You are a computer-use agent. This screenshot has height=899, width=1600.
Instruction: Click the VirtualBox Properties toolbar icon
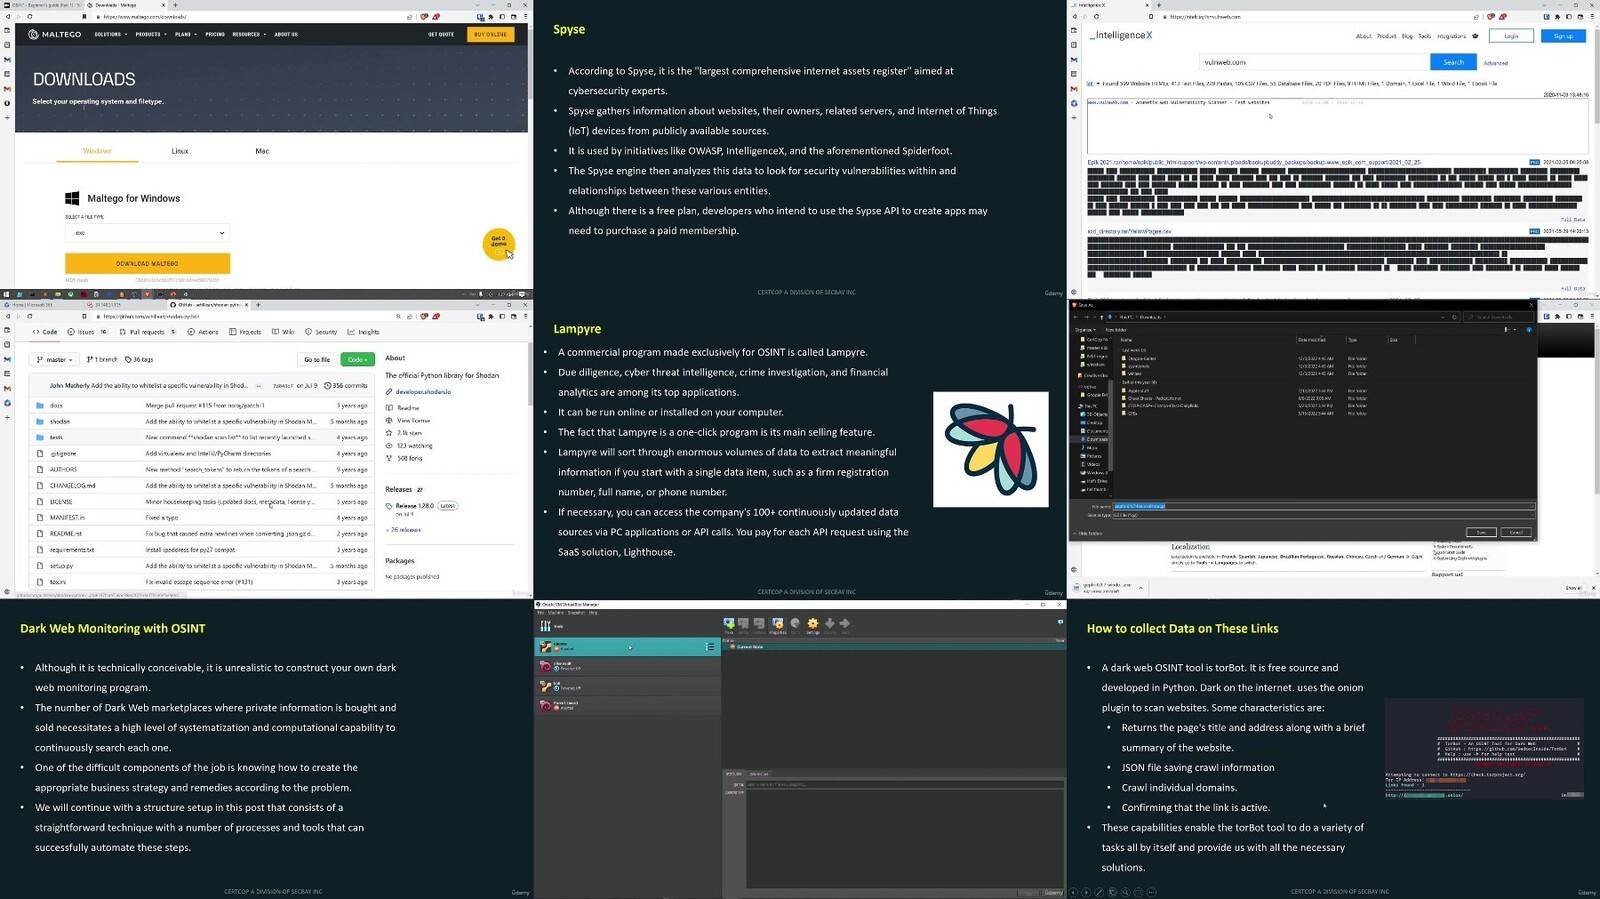(x=777, y=625)
